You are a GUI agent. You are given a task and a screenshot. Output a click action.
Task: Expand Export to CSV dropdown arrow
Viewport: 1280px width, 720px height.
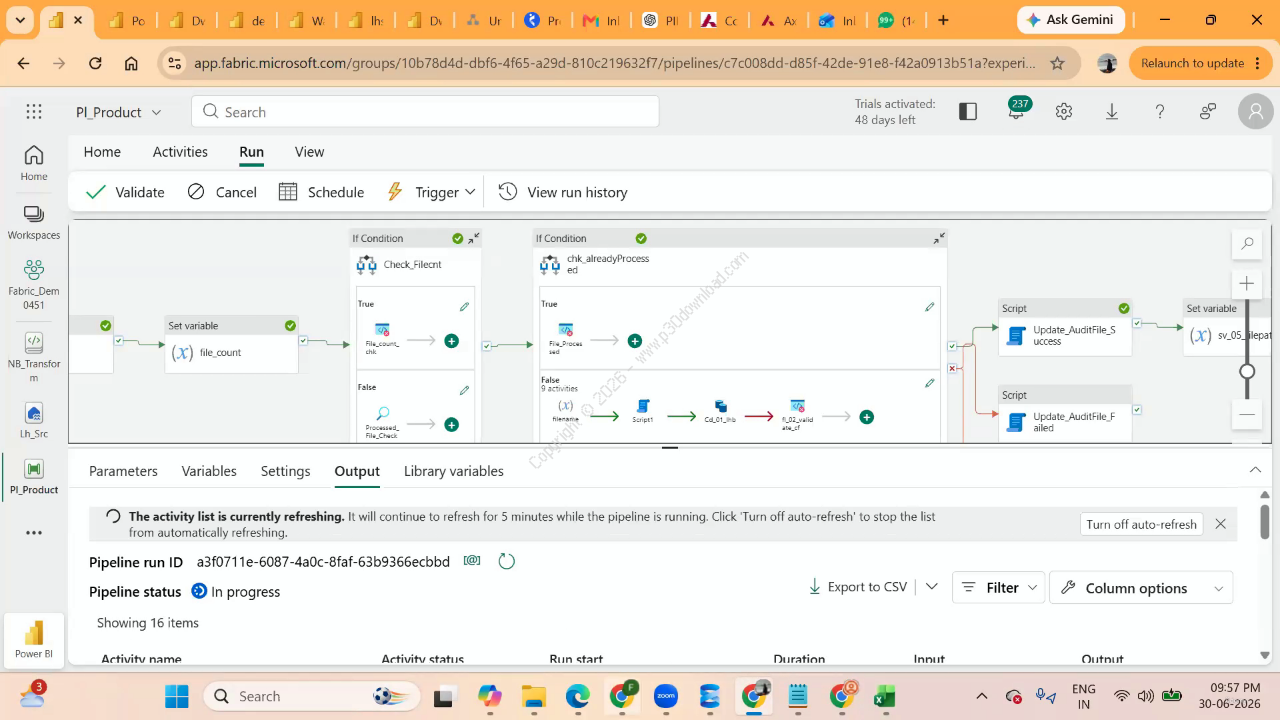(x=932, y=587)
